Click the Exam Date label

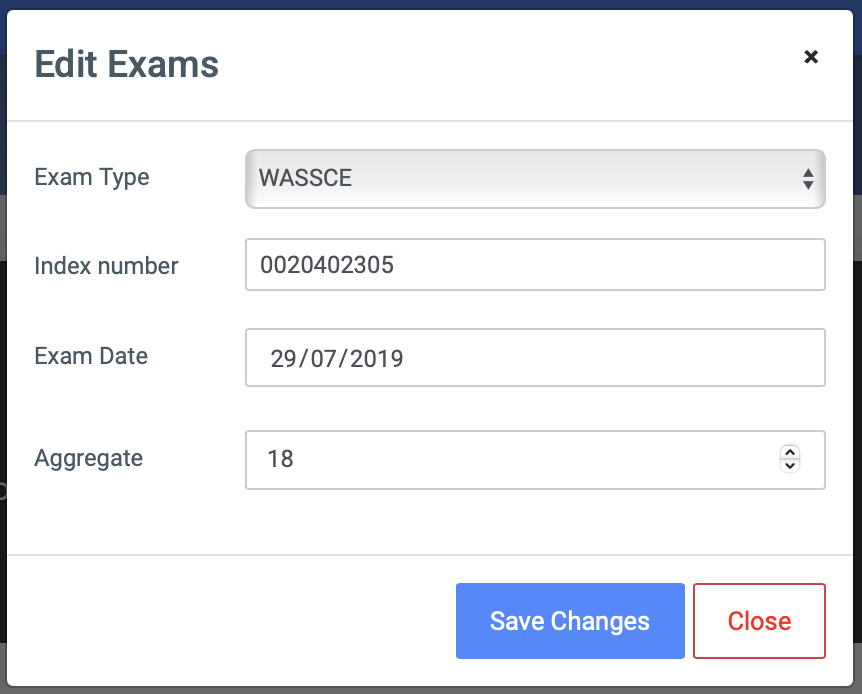point(91,356)
